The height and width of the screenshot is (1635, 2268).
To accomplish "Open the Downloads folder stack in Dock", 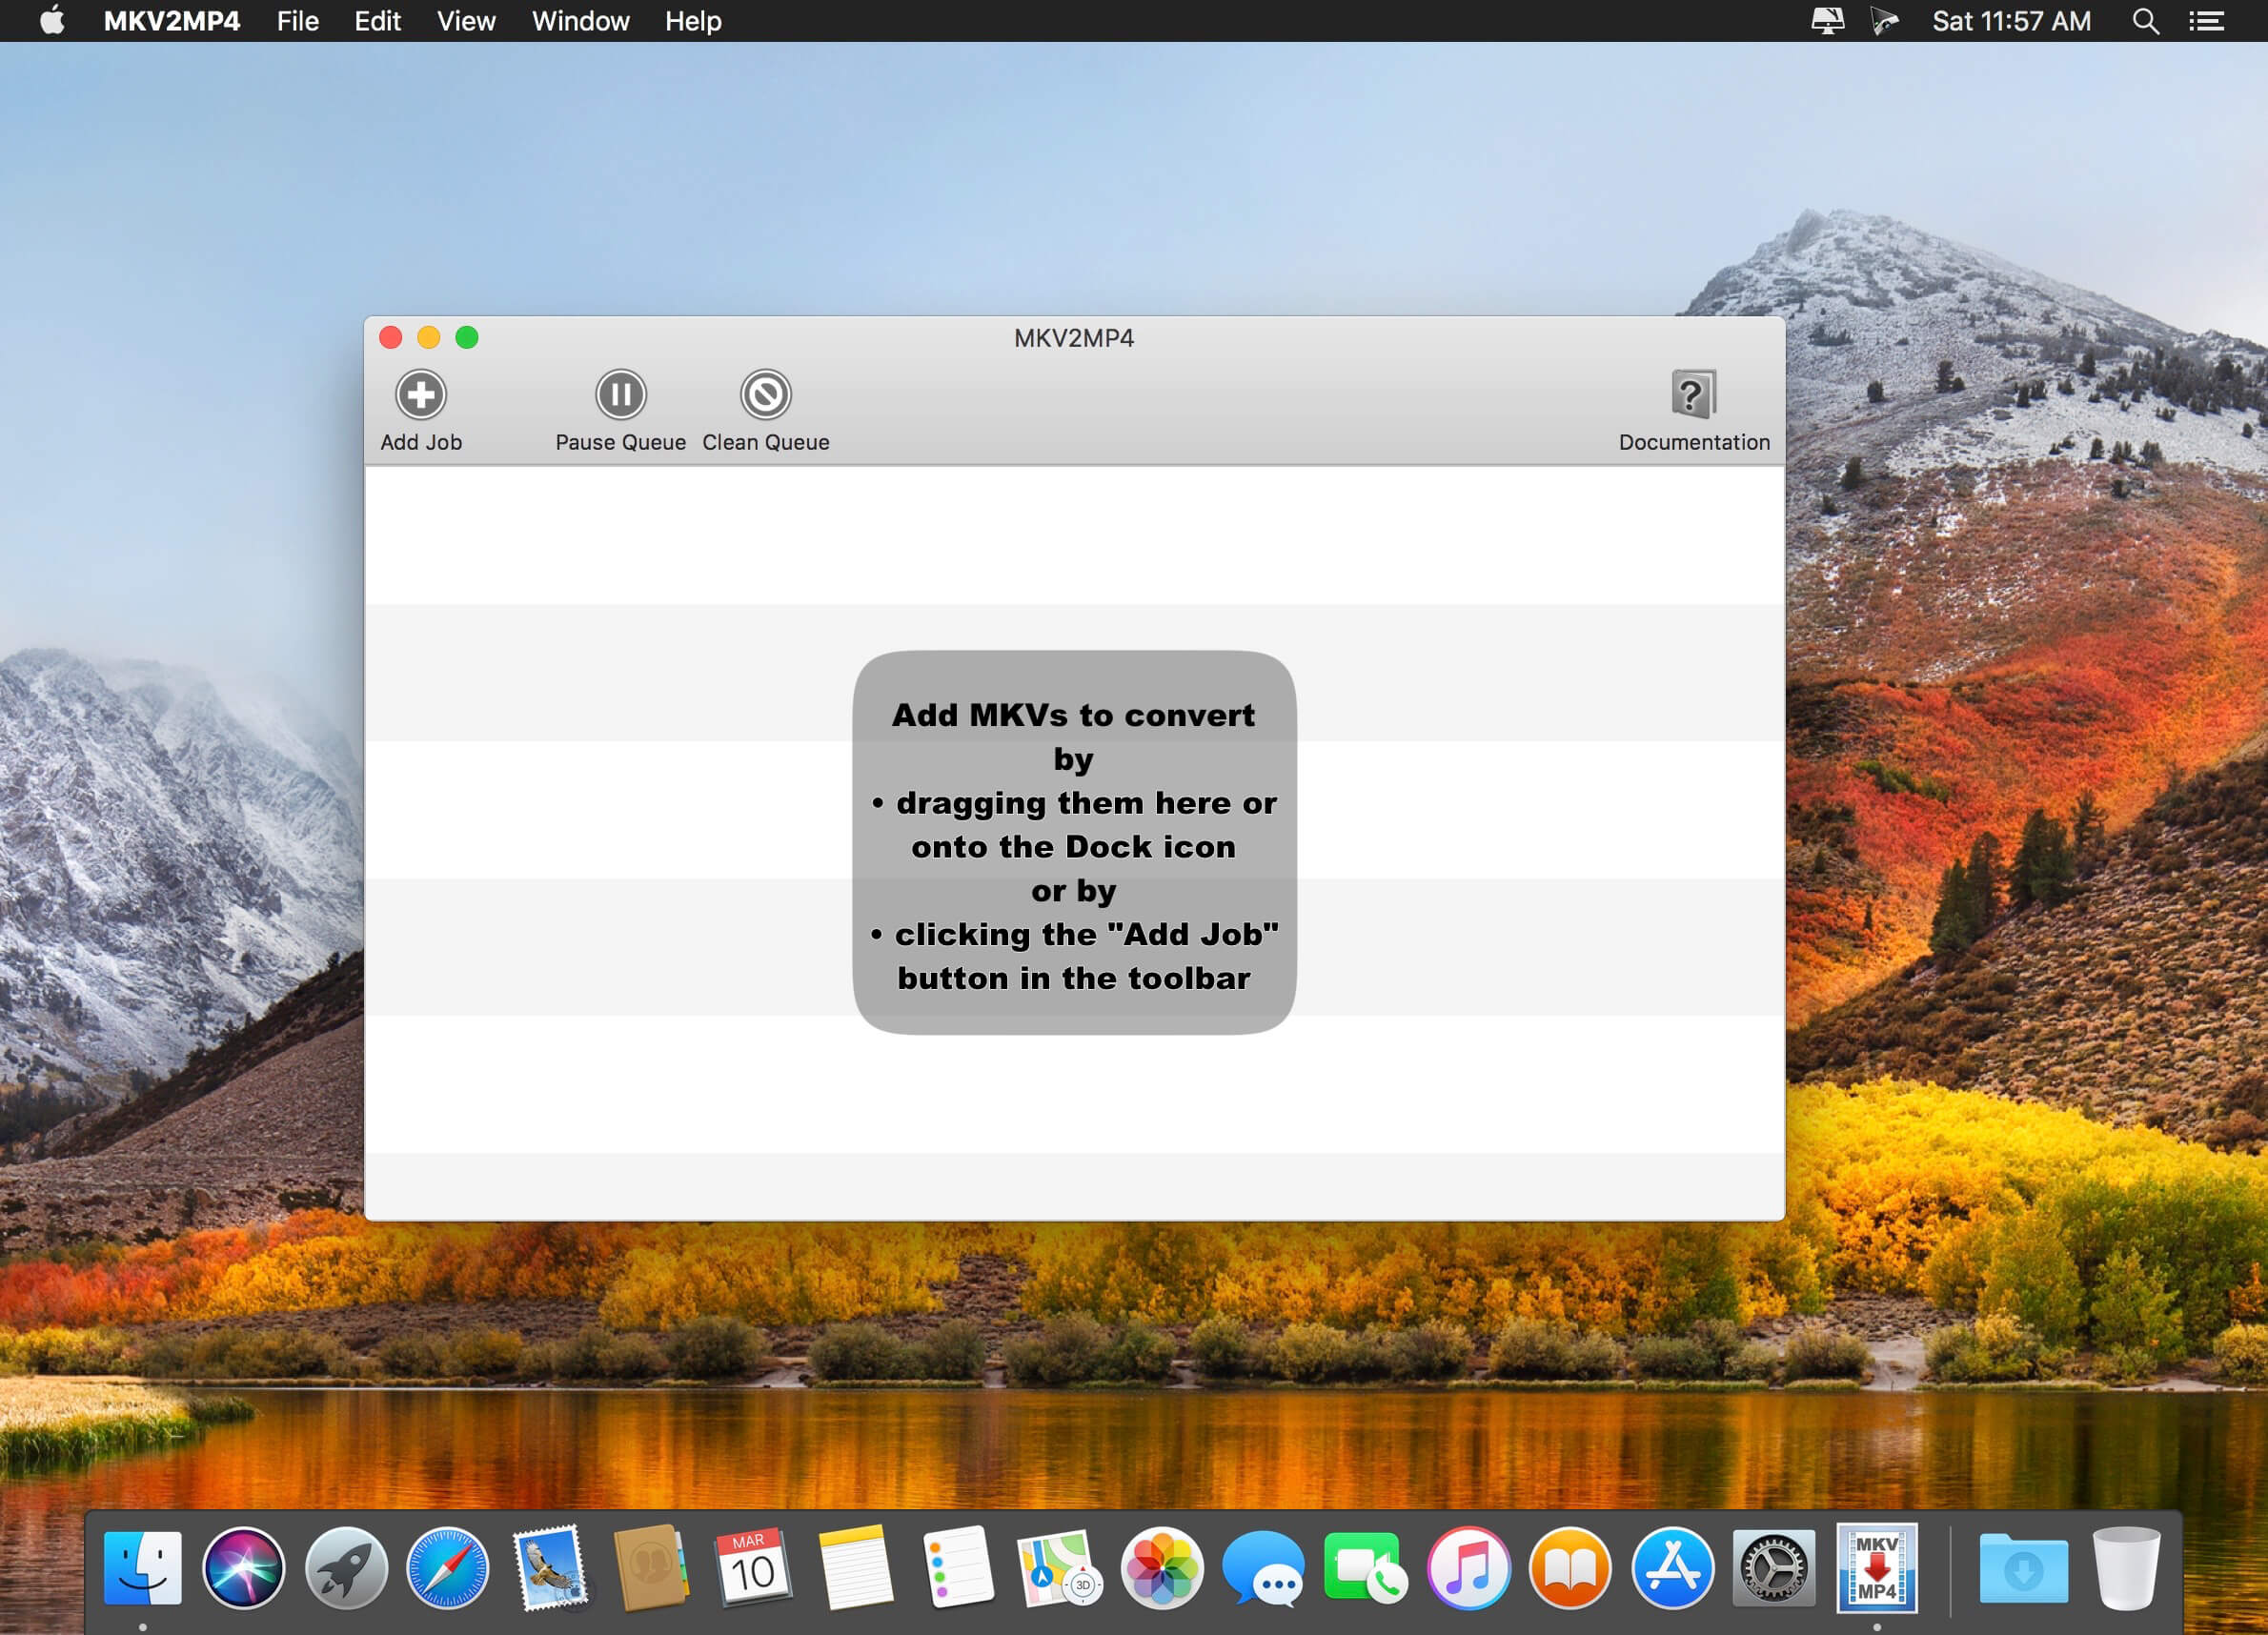I will 2022,1568.
